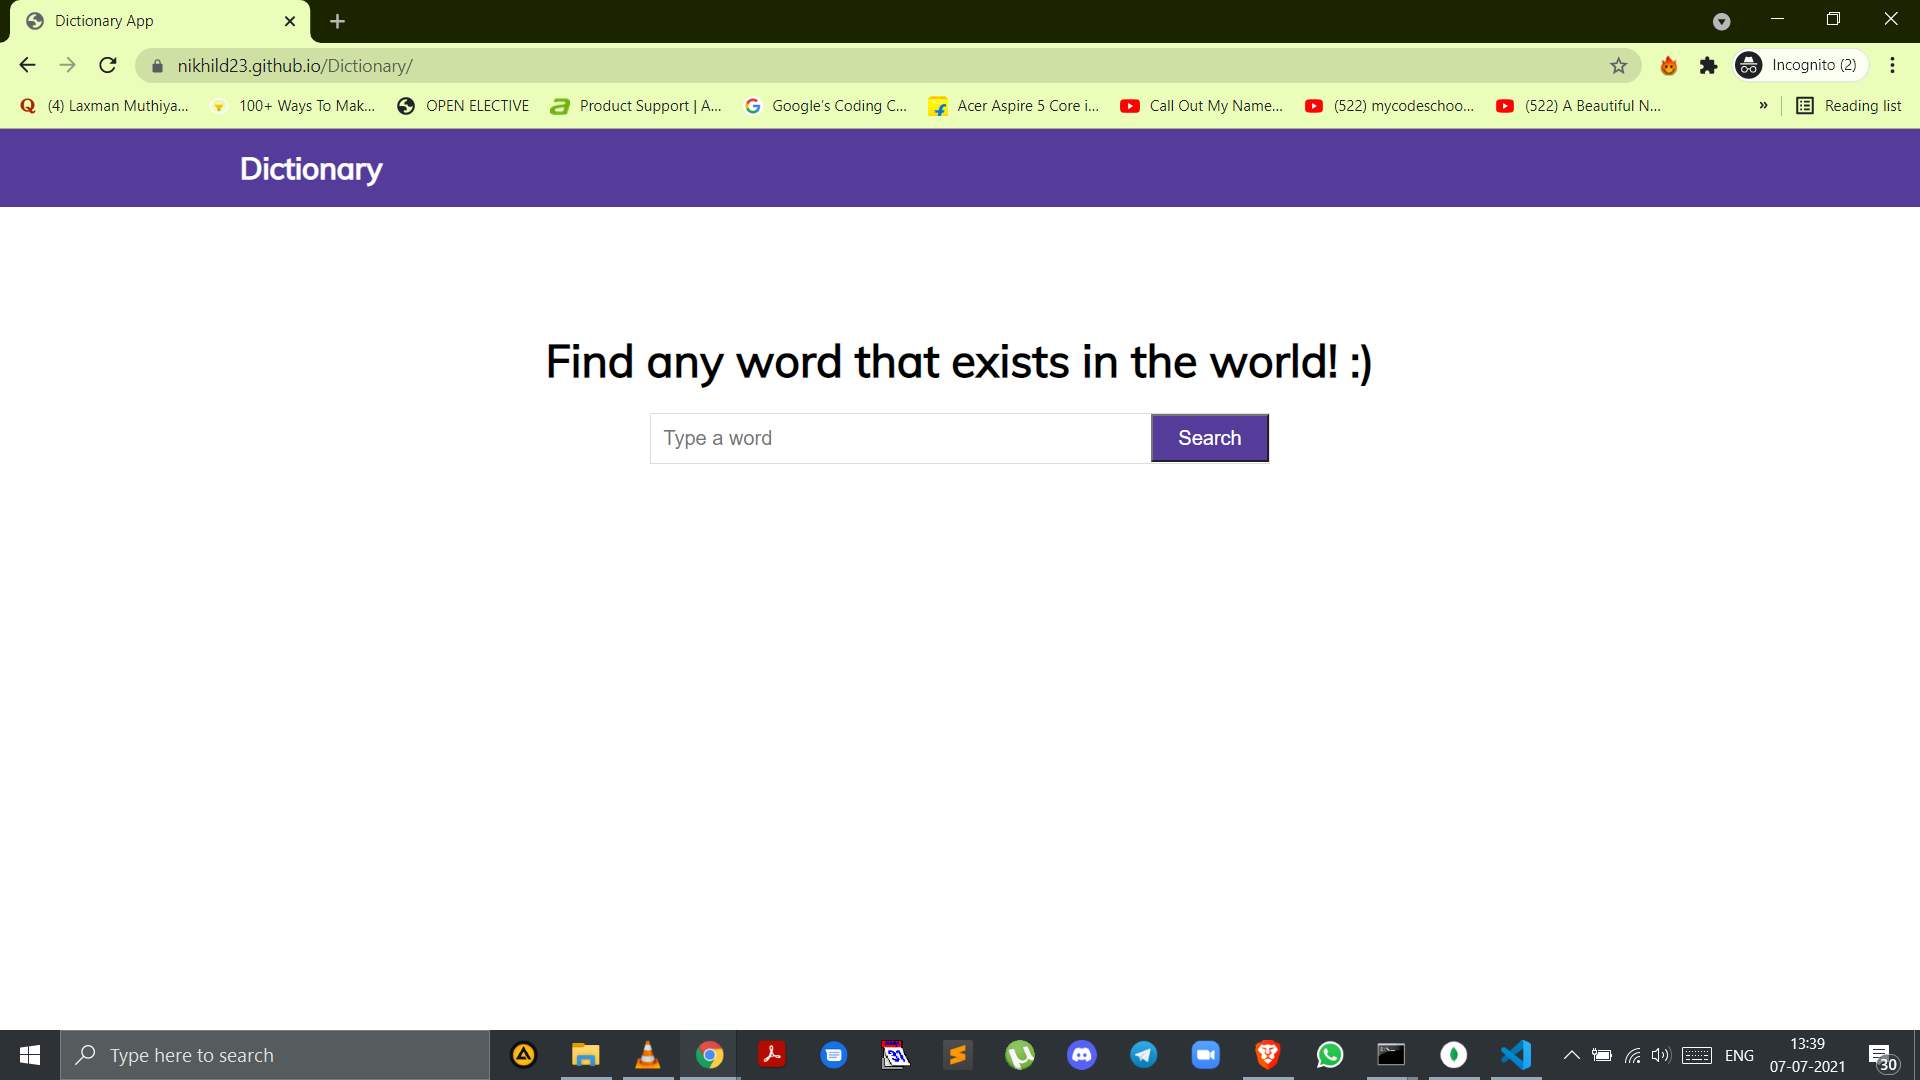Click the address bar URL
The height and width of the screenshot is (1080, 1920).
click(x=295, y=66)
